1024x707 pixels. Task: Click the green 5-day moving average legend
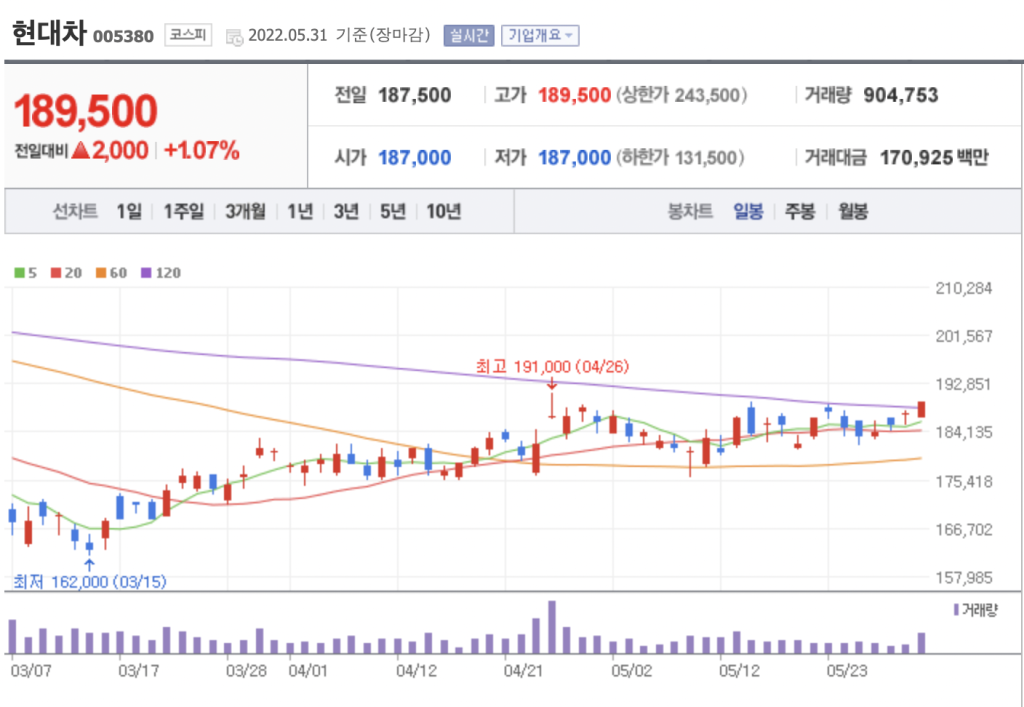25,272
